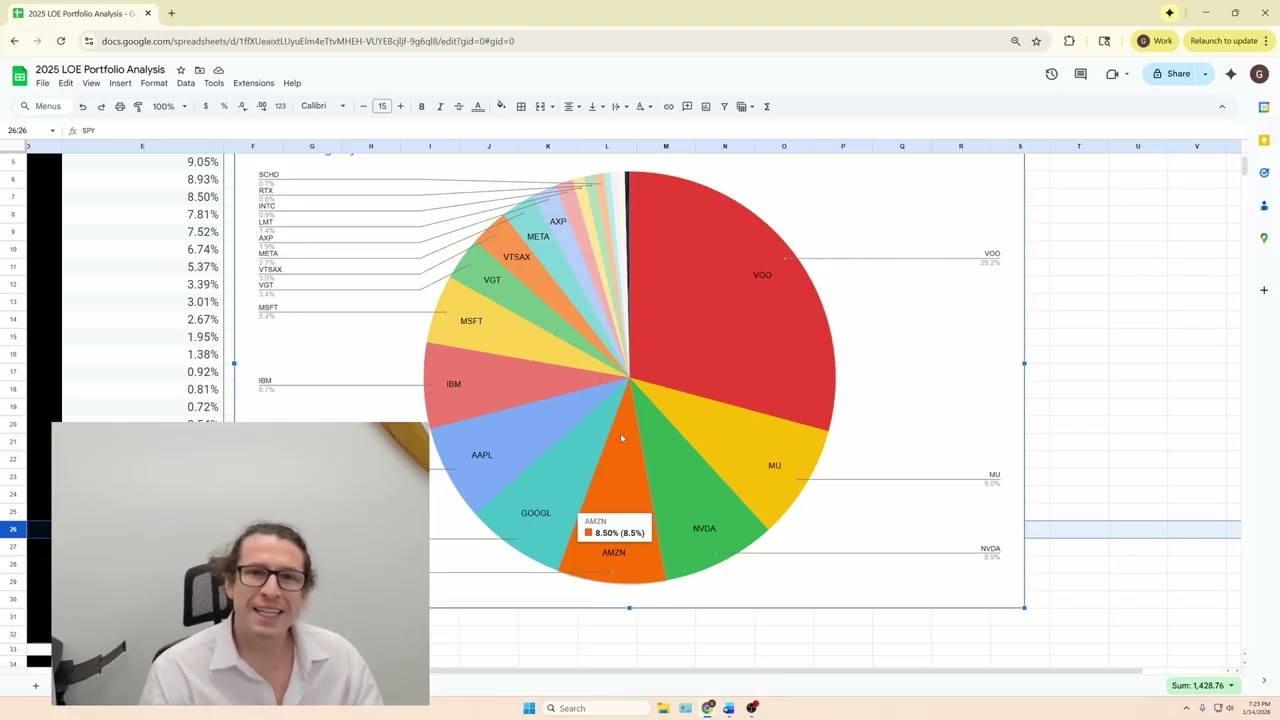Expand the Share options arrow
Viewport: 1280px width, 720px height.
tap(1205, 74)
